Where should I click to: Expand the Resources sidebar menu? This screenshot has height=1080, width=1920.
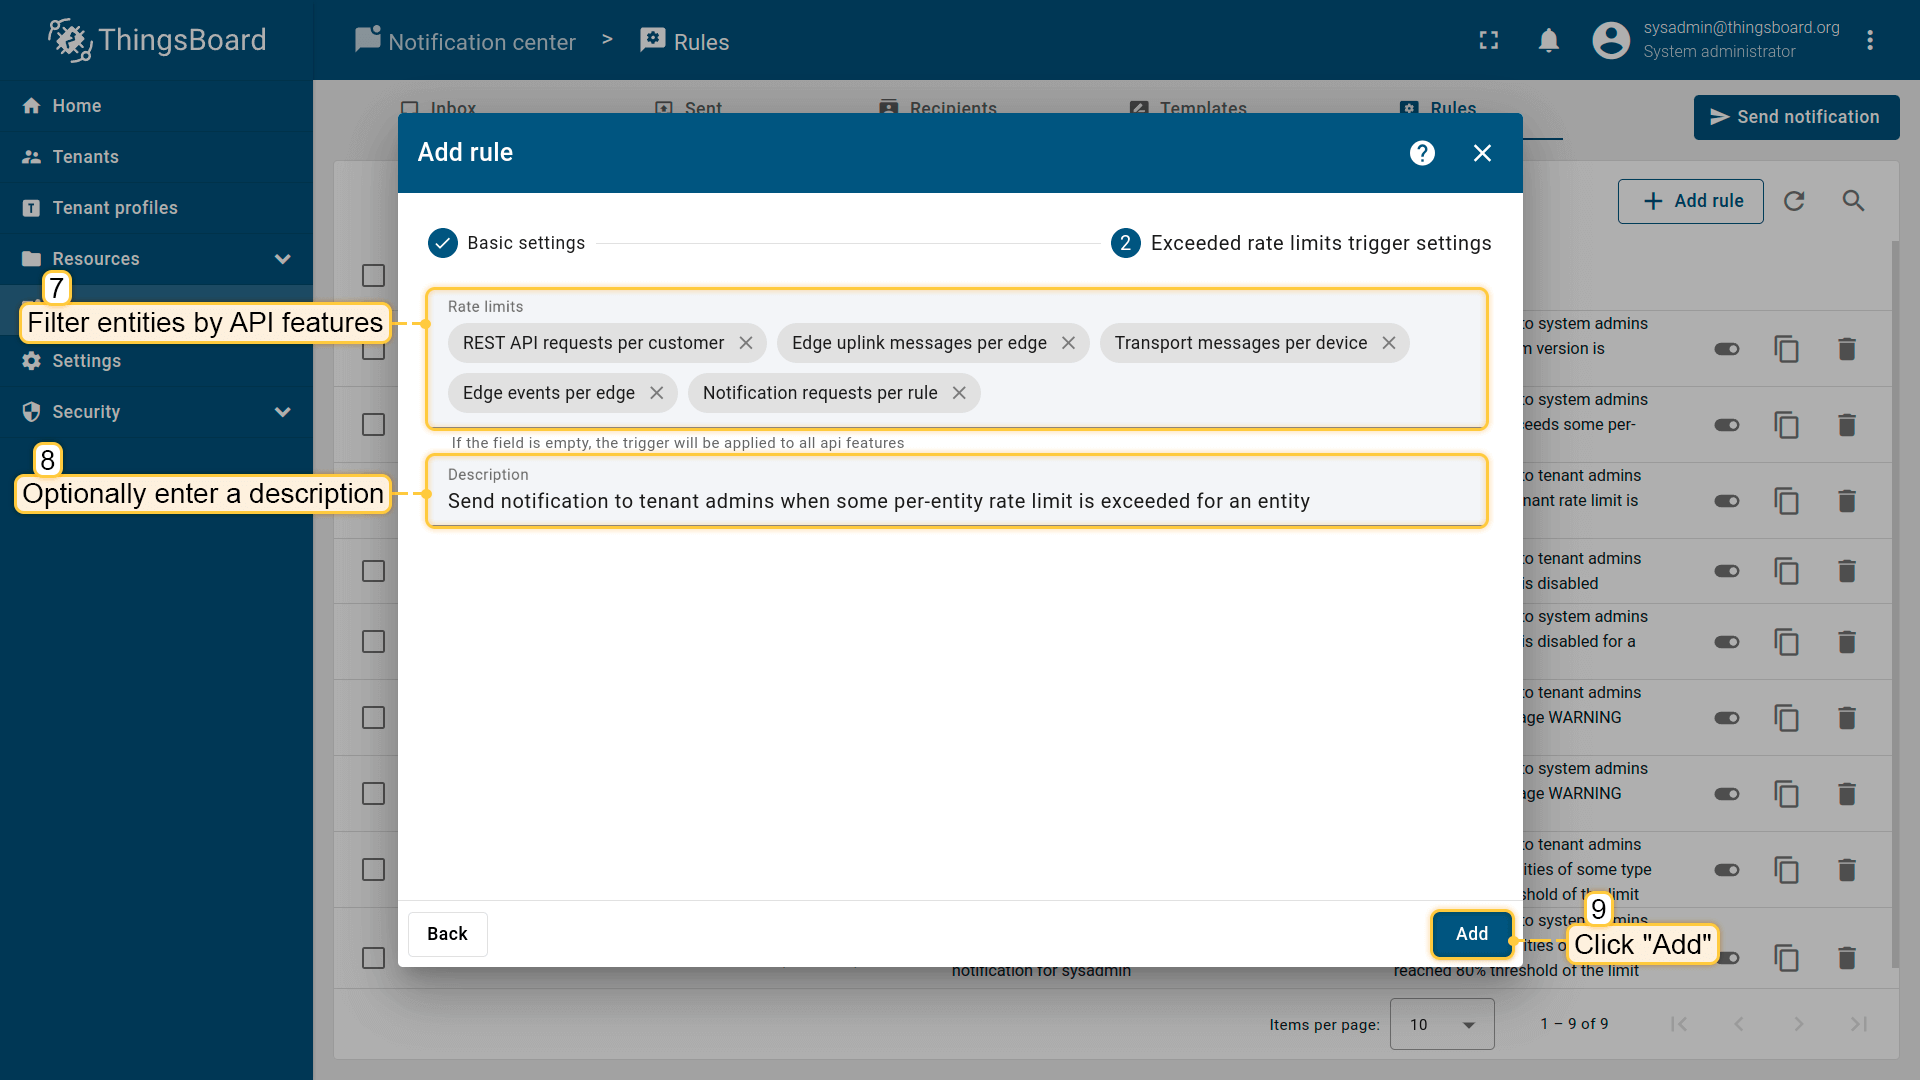[x=282, y=259]
